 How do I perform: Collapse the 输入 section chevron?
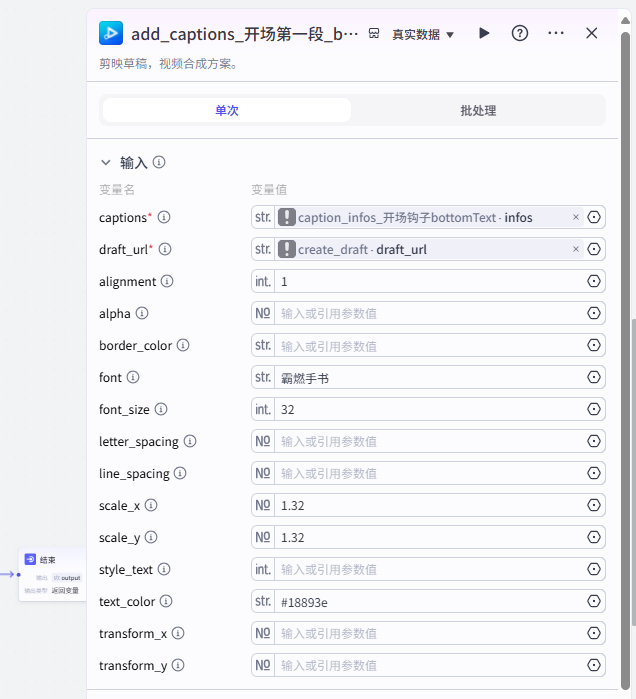coord(106,162)
